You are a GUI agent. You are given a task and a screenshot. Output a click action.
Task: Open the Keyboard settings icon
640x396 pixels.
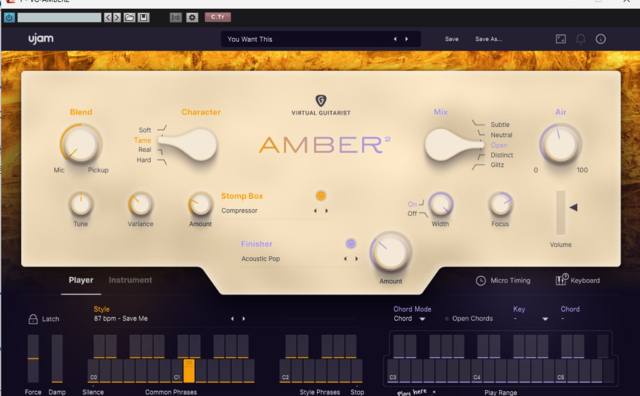click(x=562, y=280)
